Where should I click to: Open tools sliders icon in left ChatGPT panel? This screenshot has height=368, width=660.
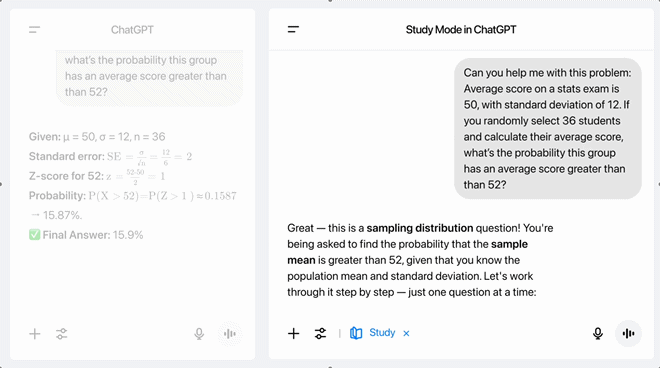[x=61, y=334]
